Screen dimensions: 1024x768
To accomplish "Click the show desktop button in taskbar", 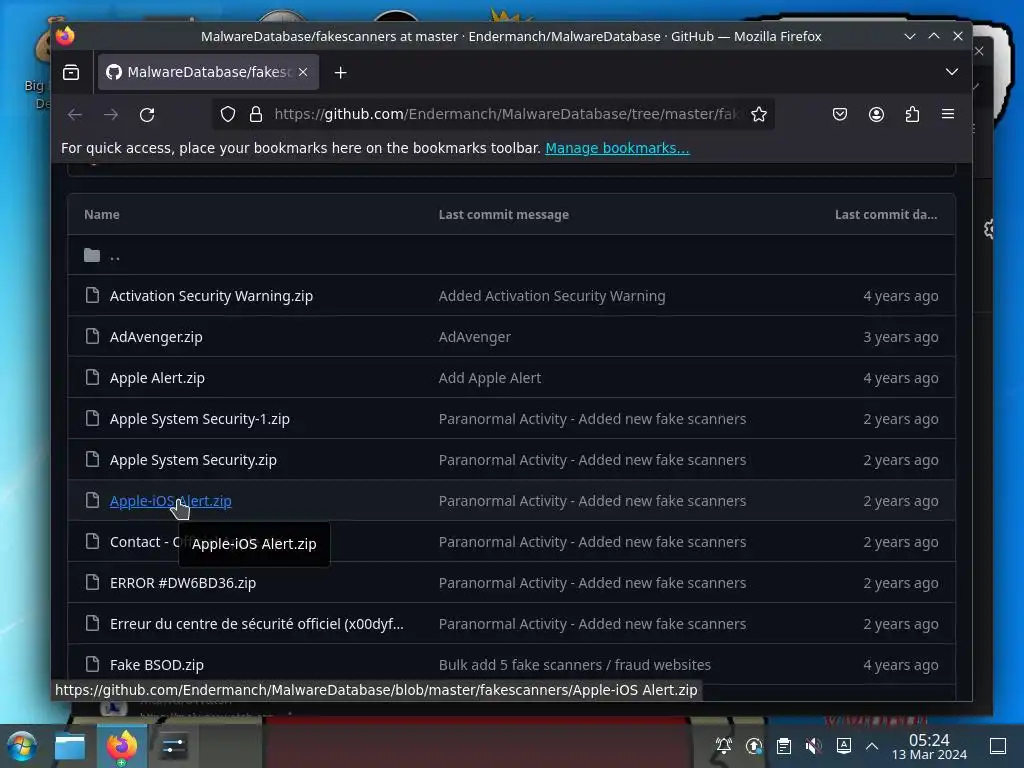I will tap(998, 746).
